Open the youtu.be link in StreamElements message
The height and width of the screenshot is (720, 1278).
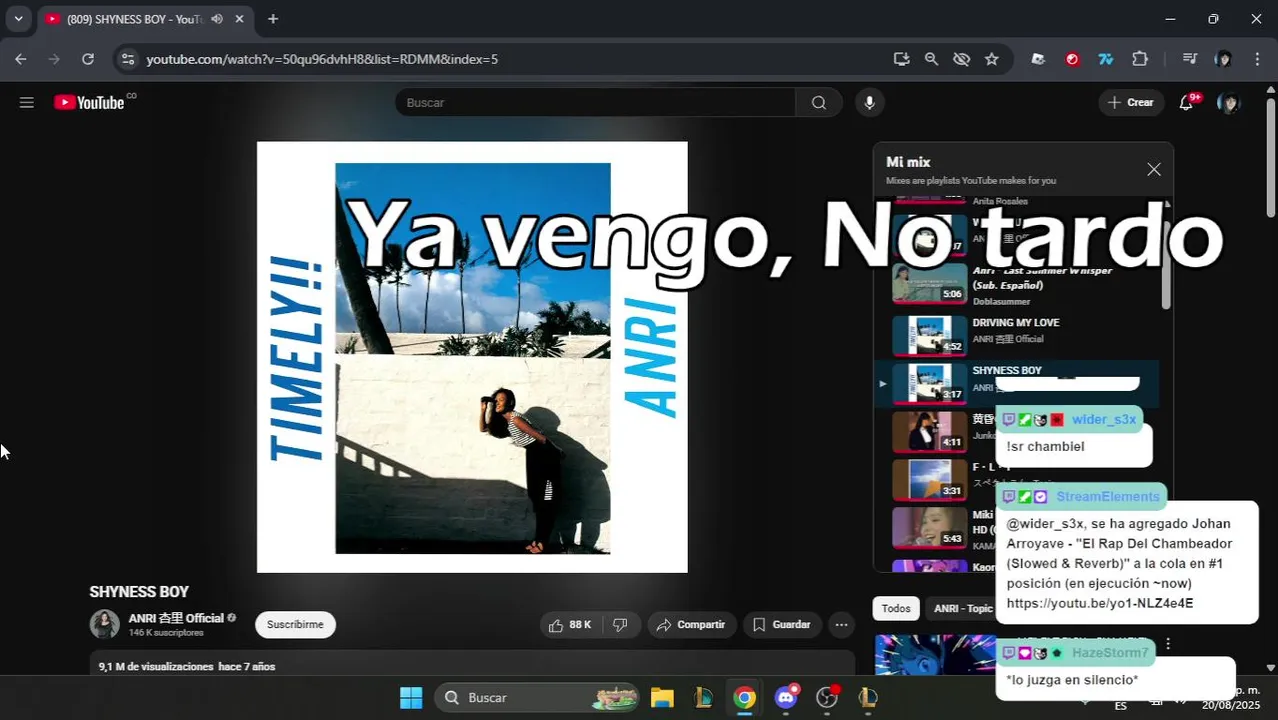pos(1100,603)
